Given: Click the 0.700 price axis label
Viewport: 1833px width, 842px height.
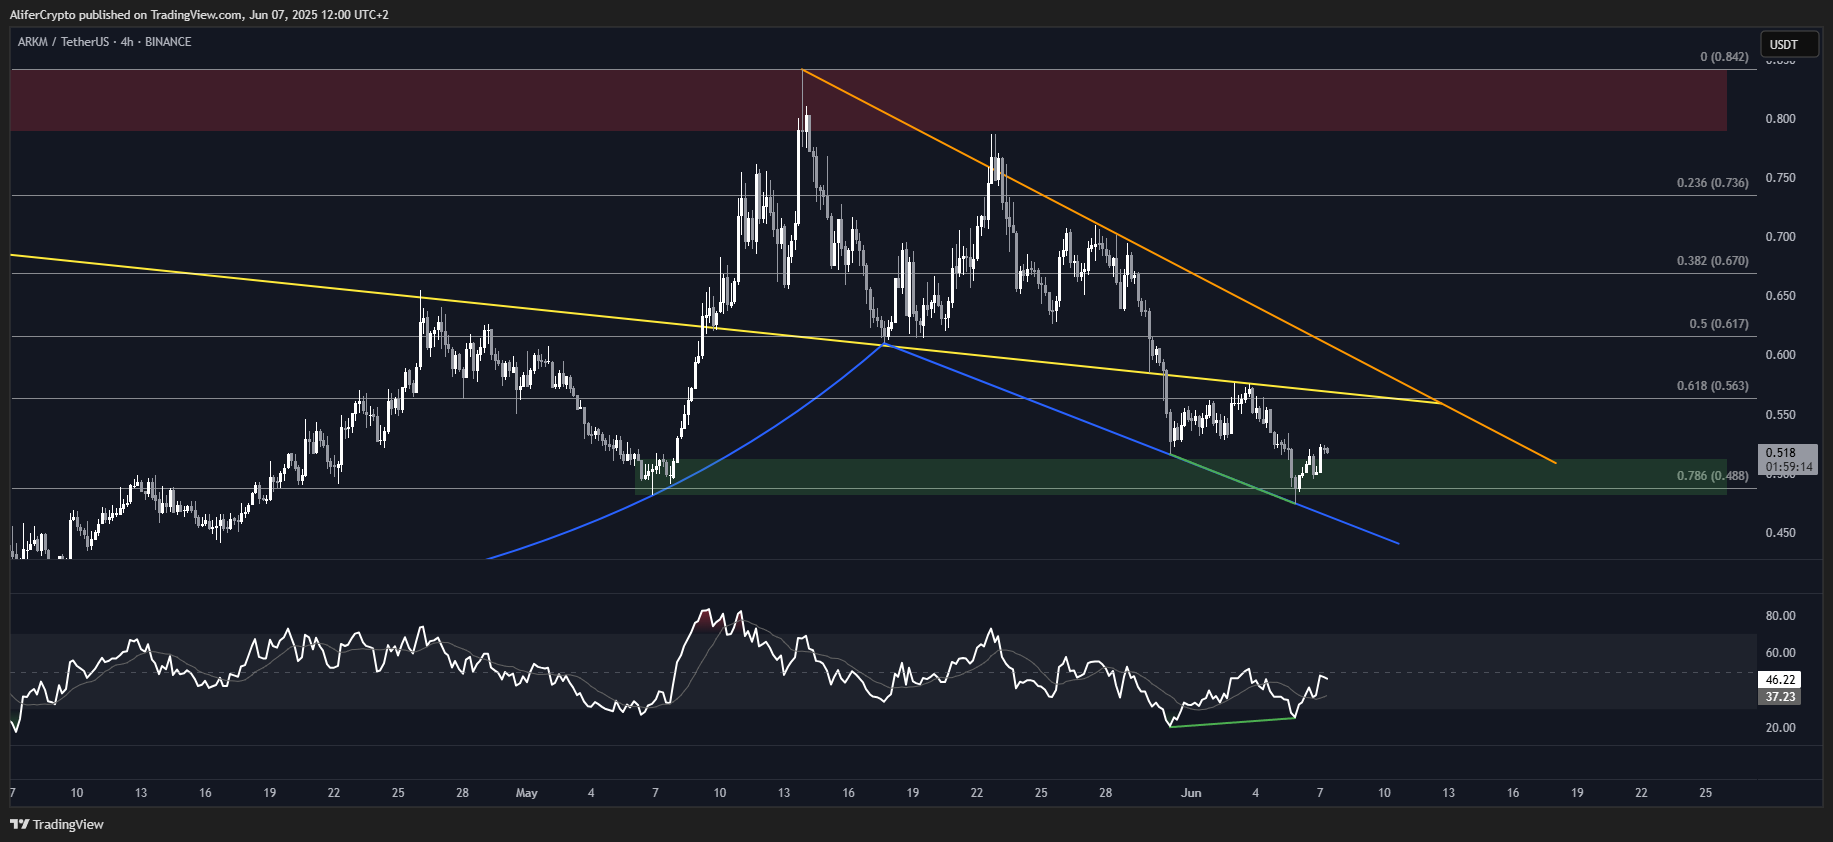Looking at the screenshot, I should coord(1780,237).
